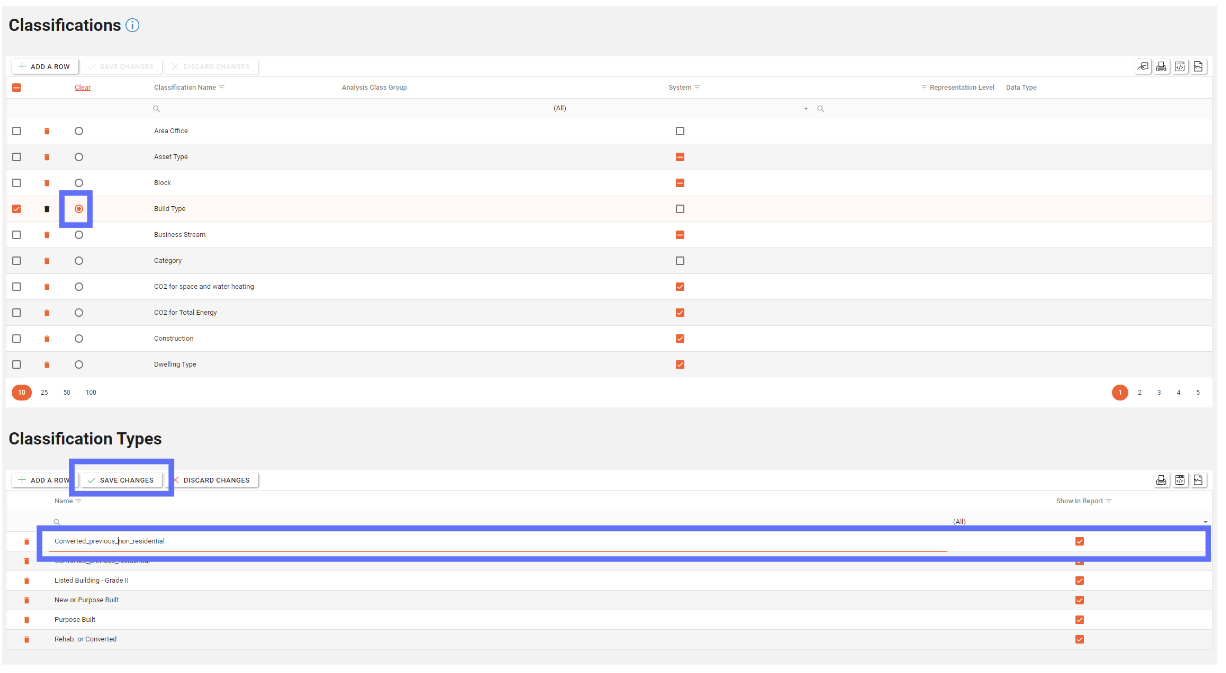Image resolution: width=1226 pixels, height=673 pixels.
Task: Tick the checkbox for Business Stream row
Action: (16, 235)
